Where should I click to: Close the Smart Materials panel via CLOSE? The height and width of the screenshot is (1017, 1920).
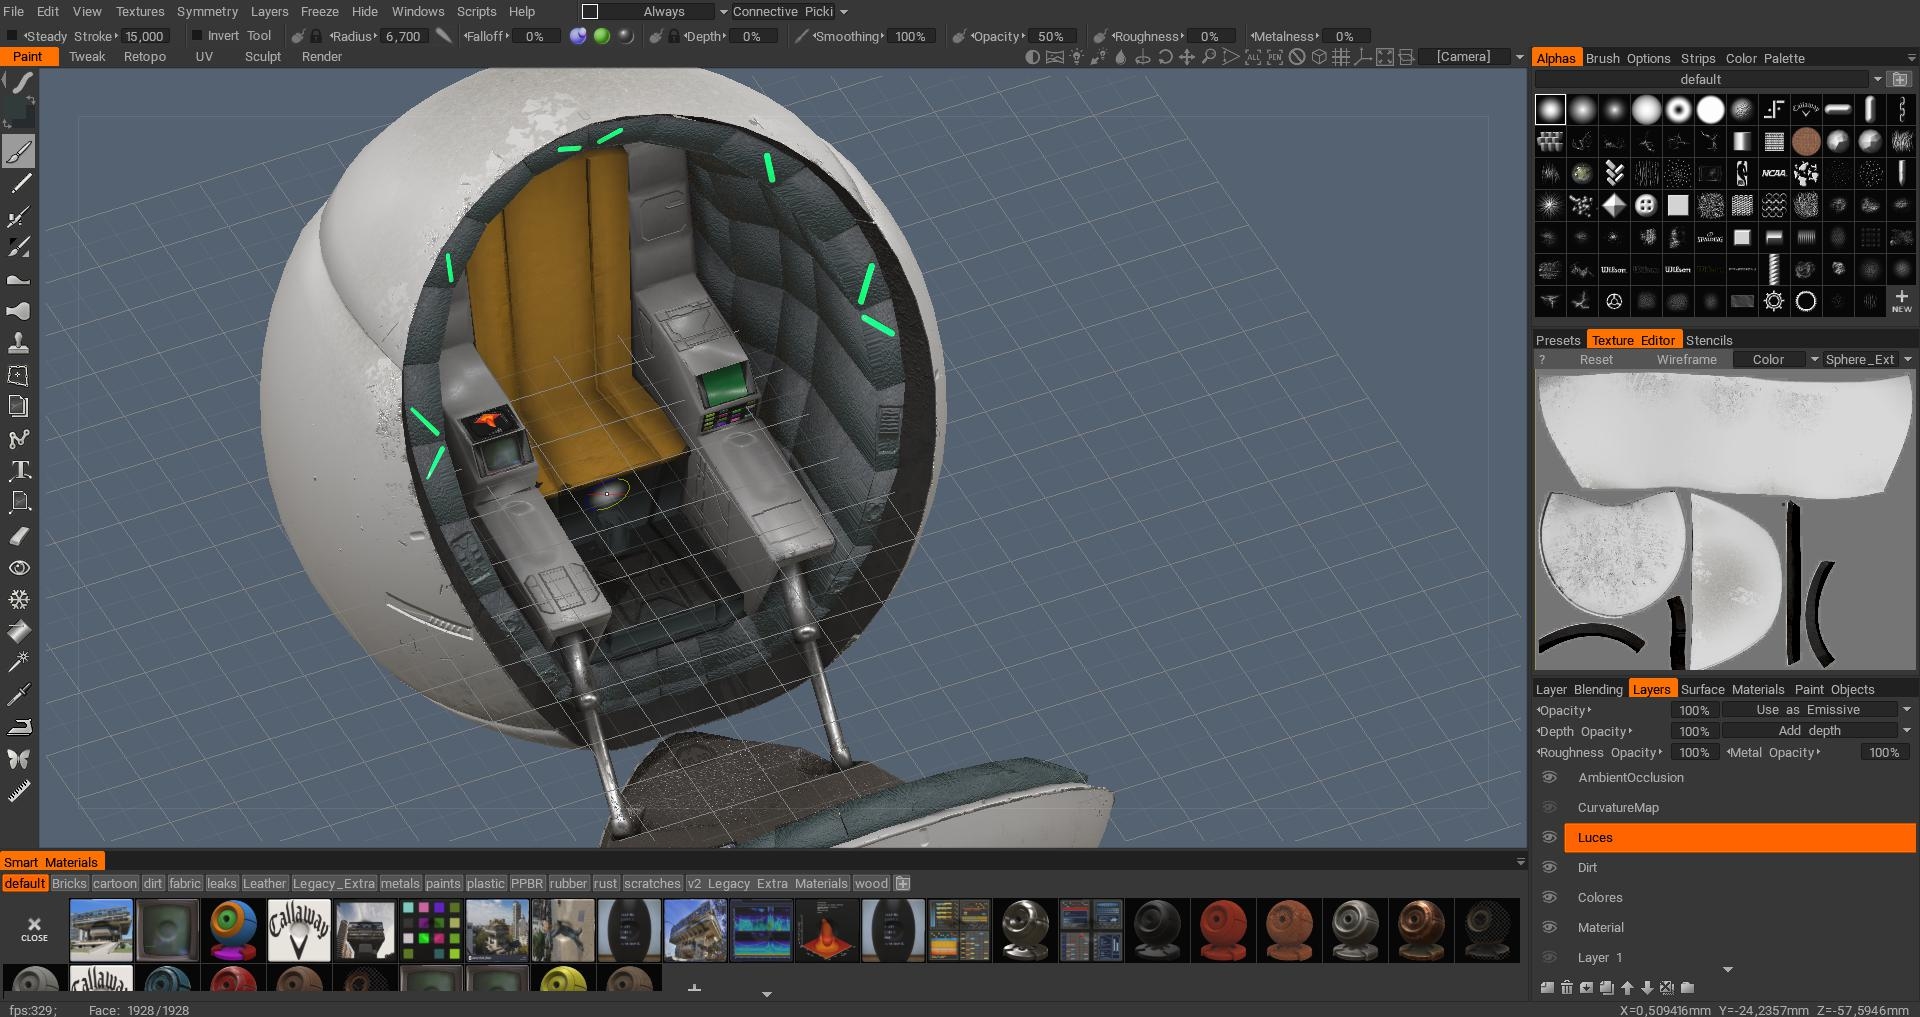[x=34, y=929]
